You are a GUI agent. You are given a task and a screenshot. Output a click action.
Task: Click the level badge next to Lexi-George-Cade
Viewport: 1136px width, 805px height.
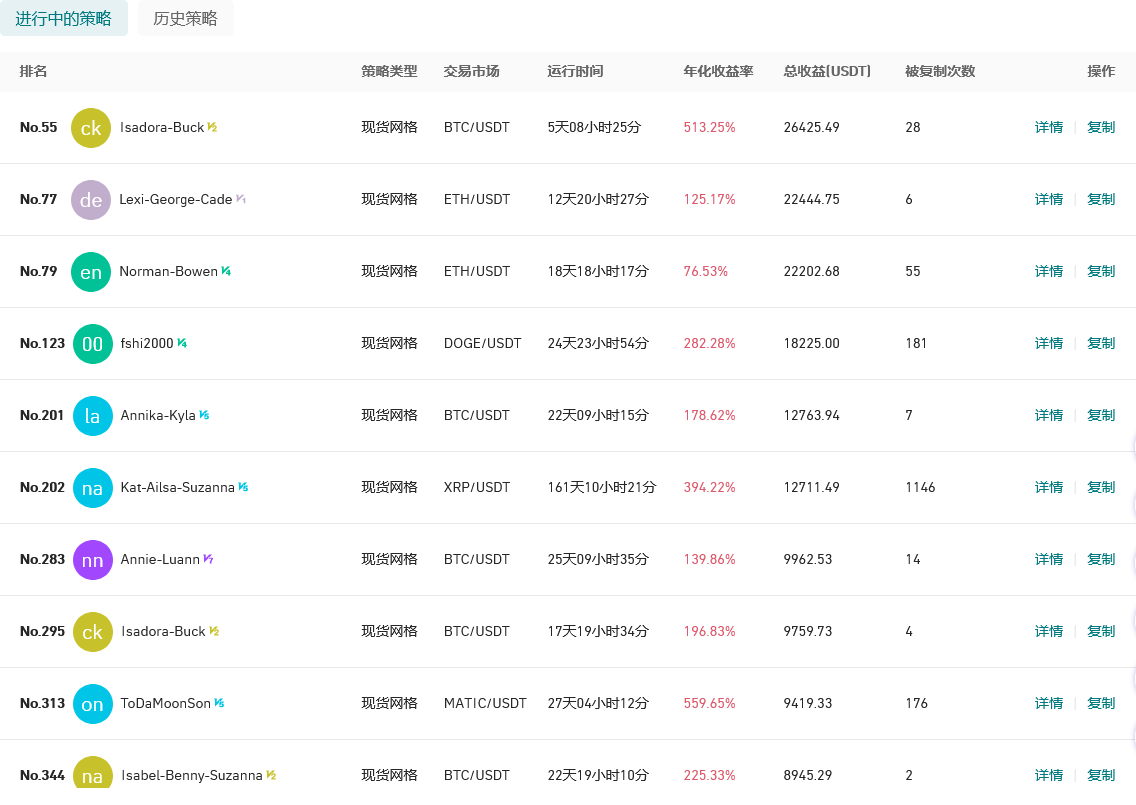point(241,199)
